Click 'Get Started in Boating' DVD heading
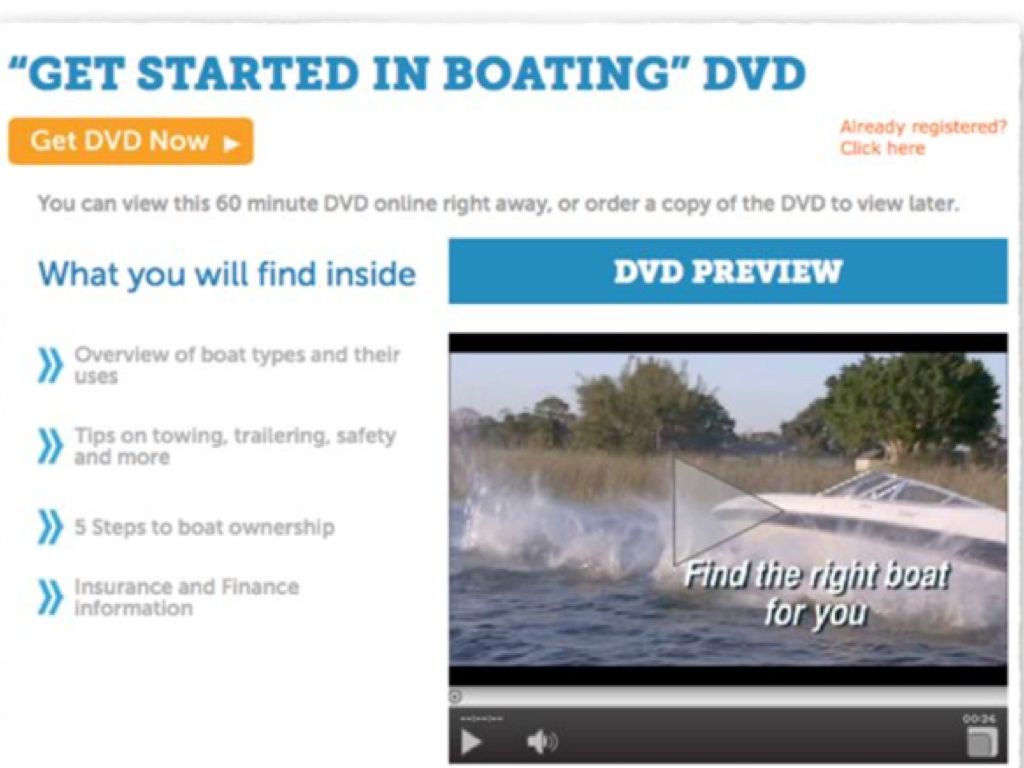 [408, 72]
